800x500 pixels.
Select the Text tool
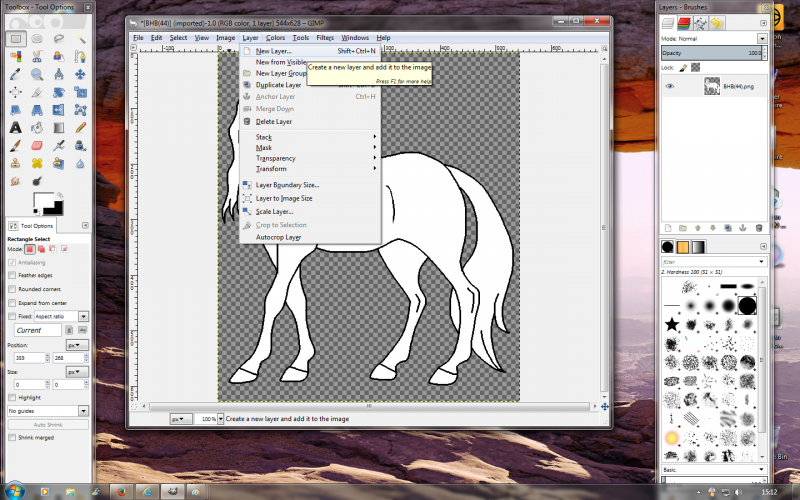tap(16, 128)
